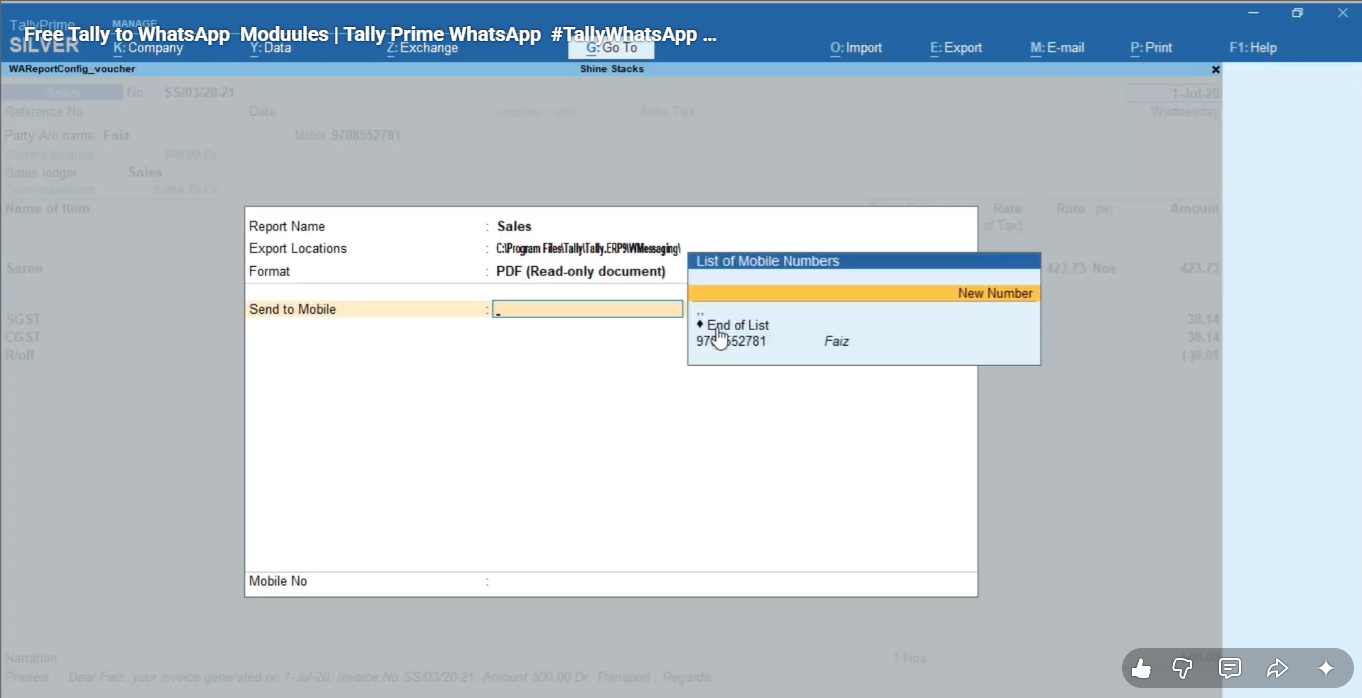Click the share arrow icon
The image size is (1362, 698).
coord(1277,669)
